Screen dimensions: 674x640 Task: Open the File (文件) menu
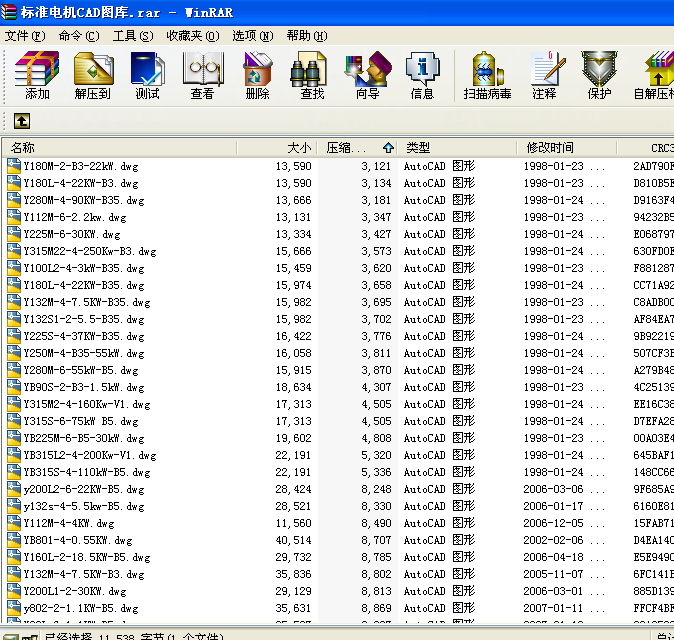tap(25, 36)
